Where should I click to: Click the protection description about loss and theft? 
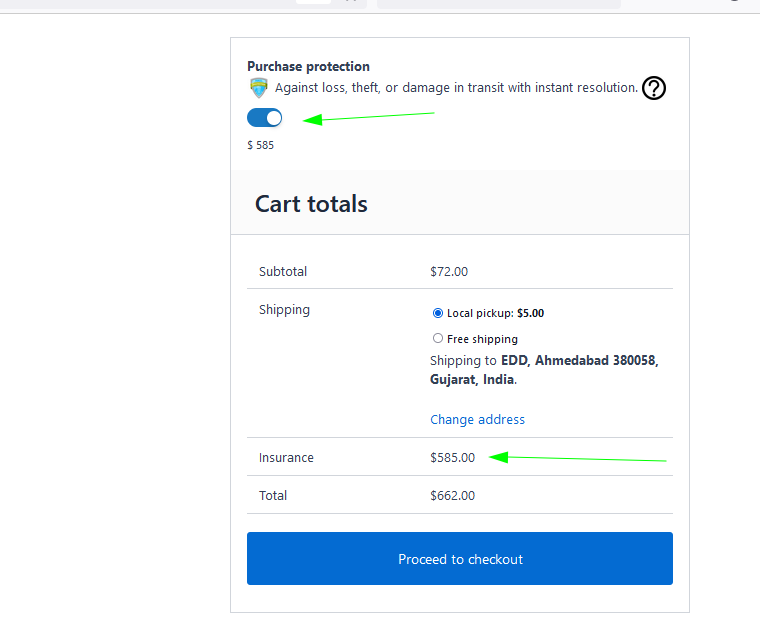coord(456,88)
